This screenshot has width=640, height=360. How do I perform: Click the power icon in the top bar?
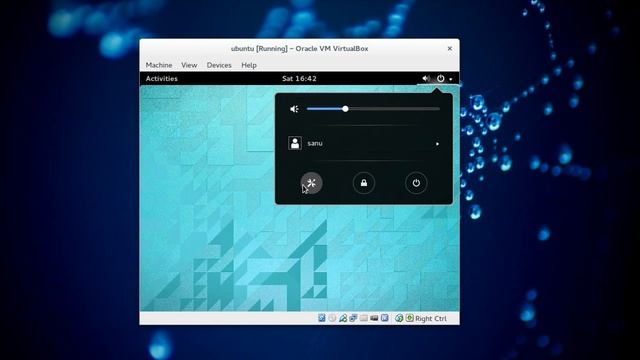point(440,78)
